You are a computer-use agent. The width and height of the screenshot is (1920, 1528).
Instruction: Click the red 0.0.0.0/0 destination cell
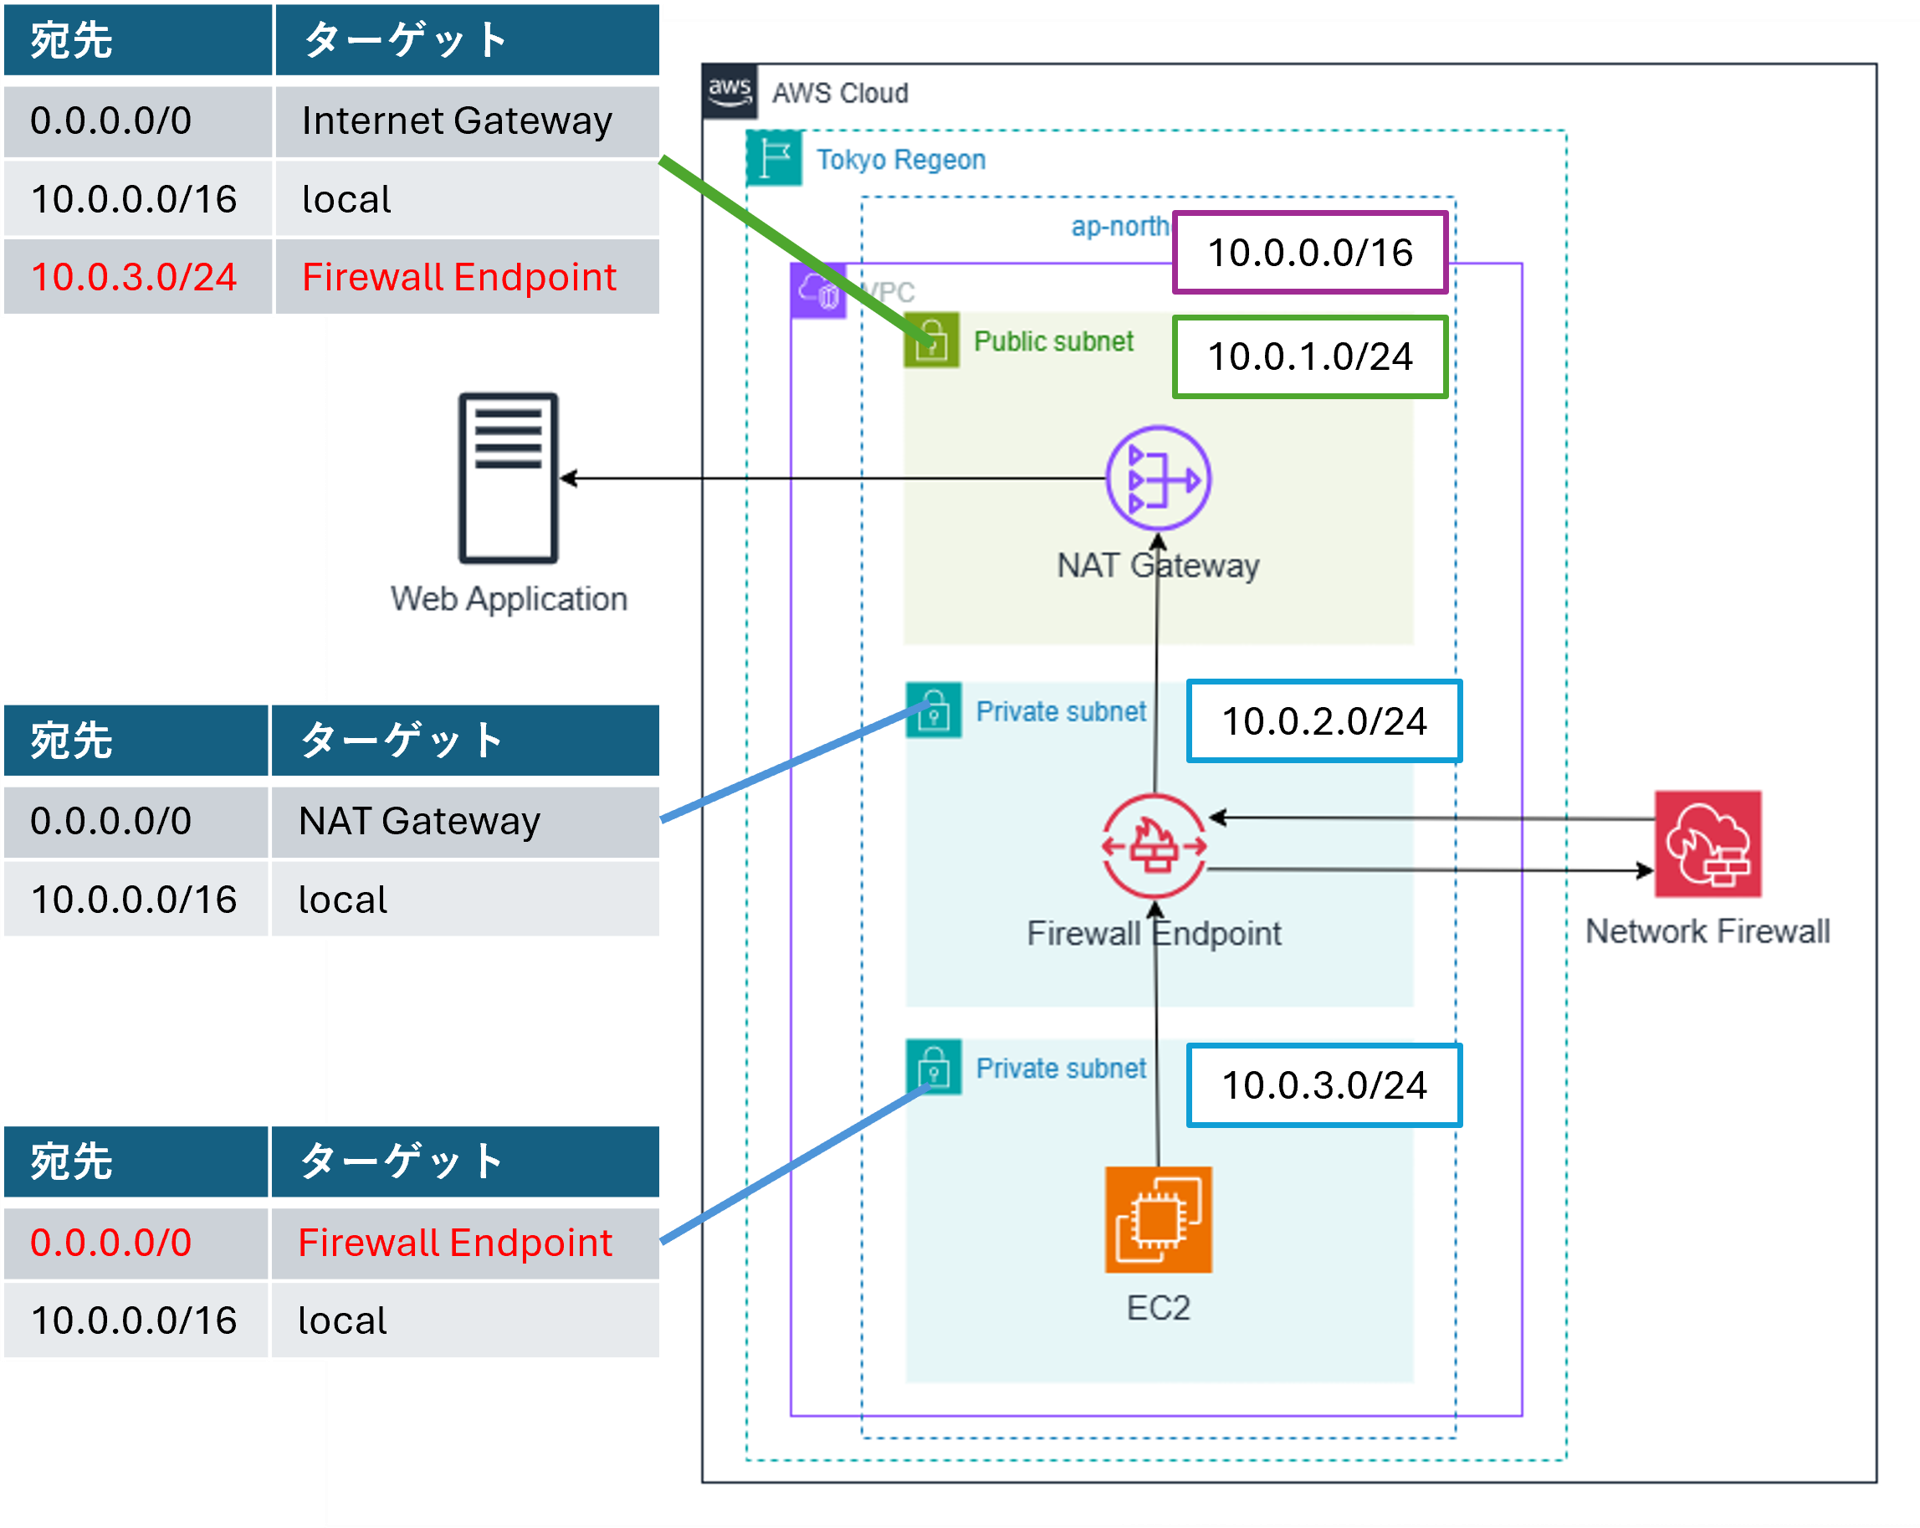coord(136,1243)
